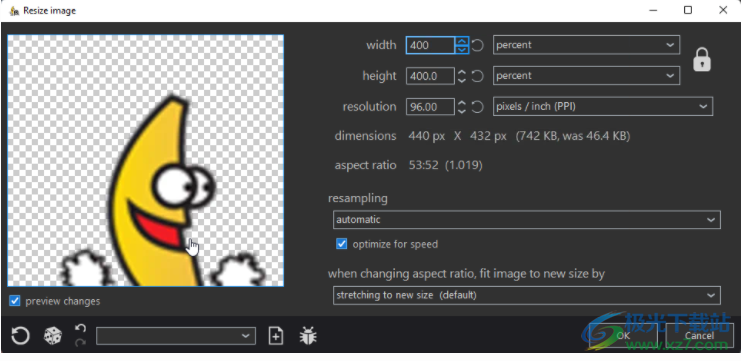The width and height of the screenshot is (741, 361).
Task: Toggle the aspect ratio padlock icon
Action: point(702,60)
